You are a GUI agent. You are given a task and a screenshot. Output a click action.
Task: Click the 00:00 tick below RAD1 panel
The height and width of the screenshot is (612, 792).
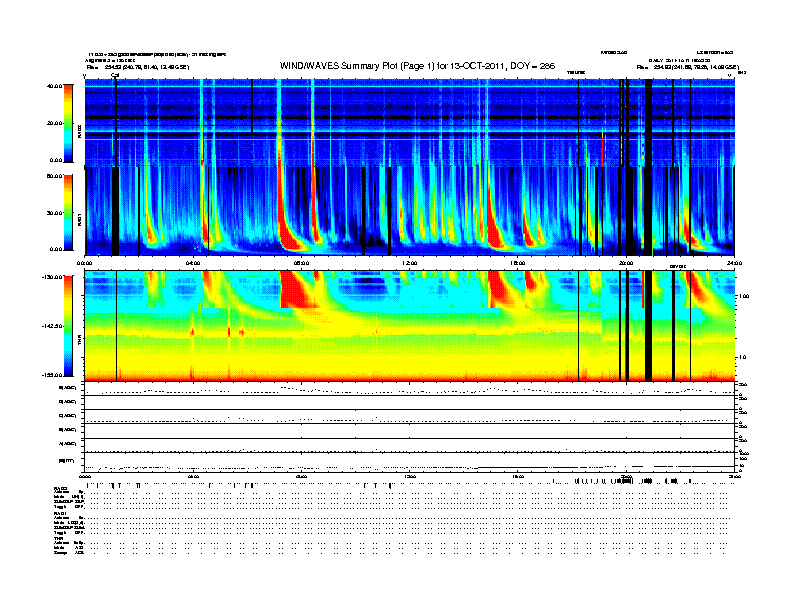click(x=84, y=263)
